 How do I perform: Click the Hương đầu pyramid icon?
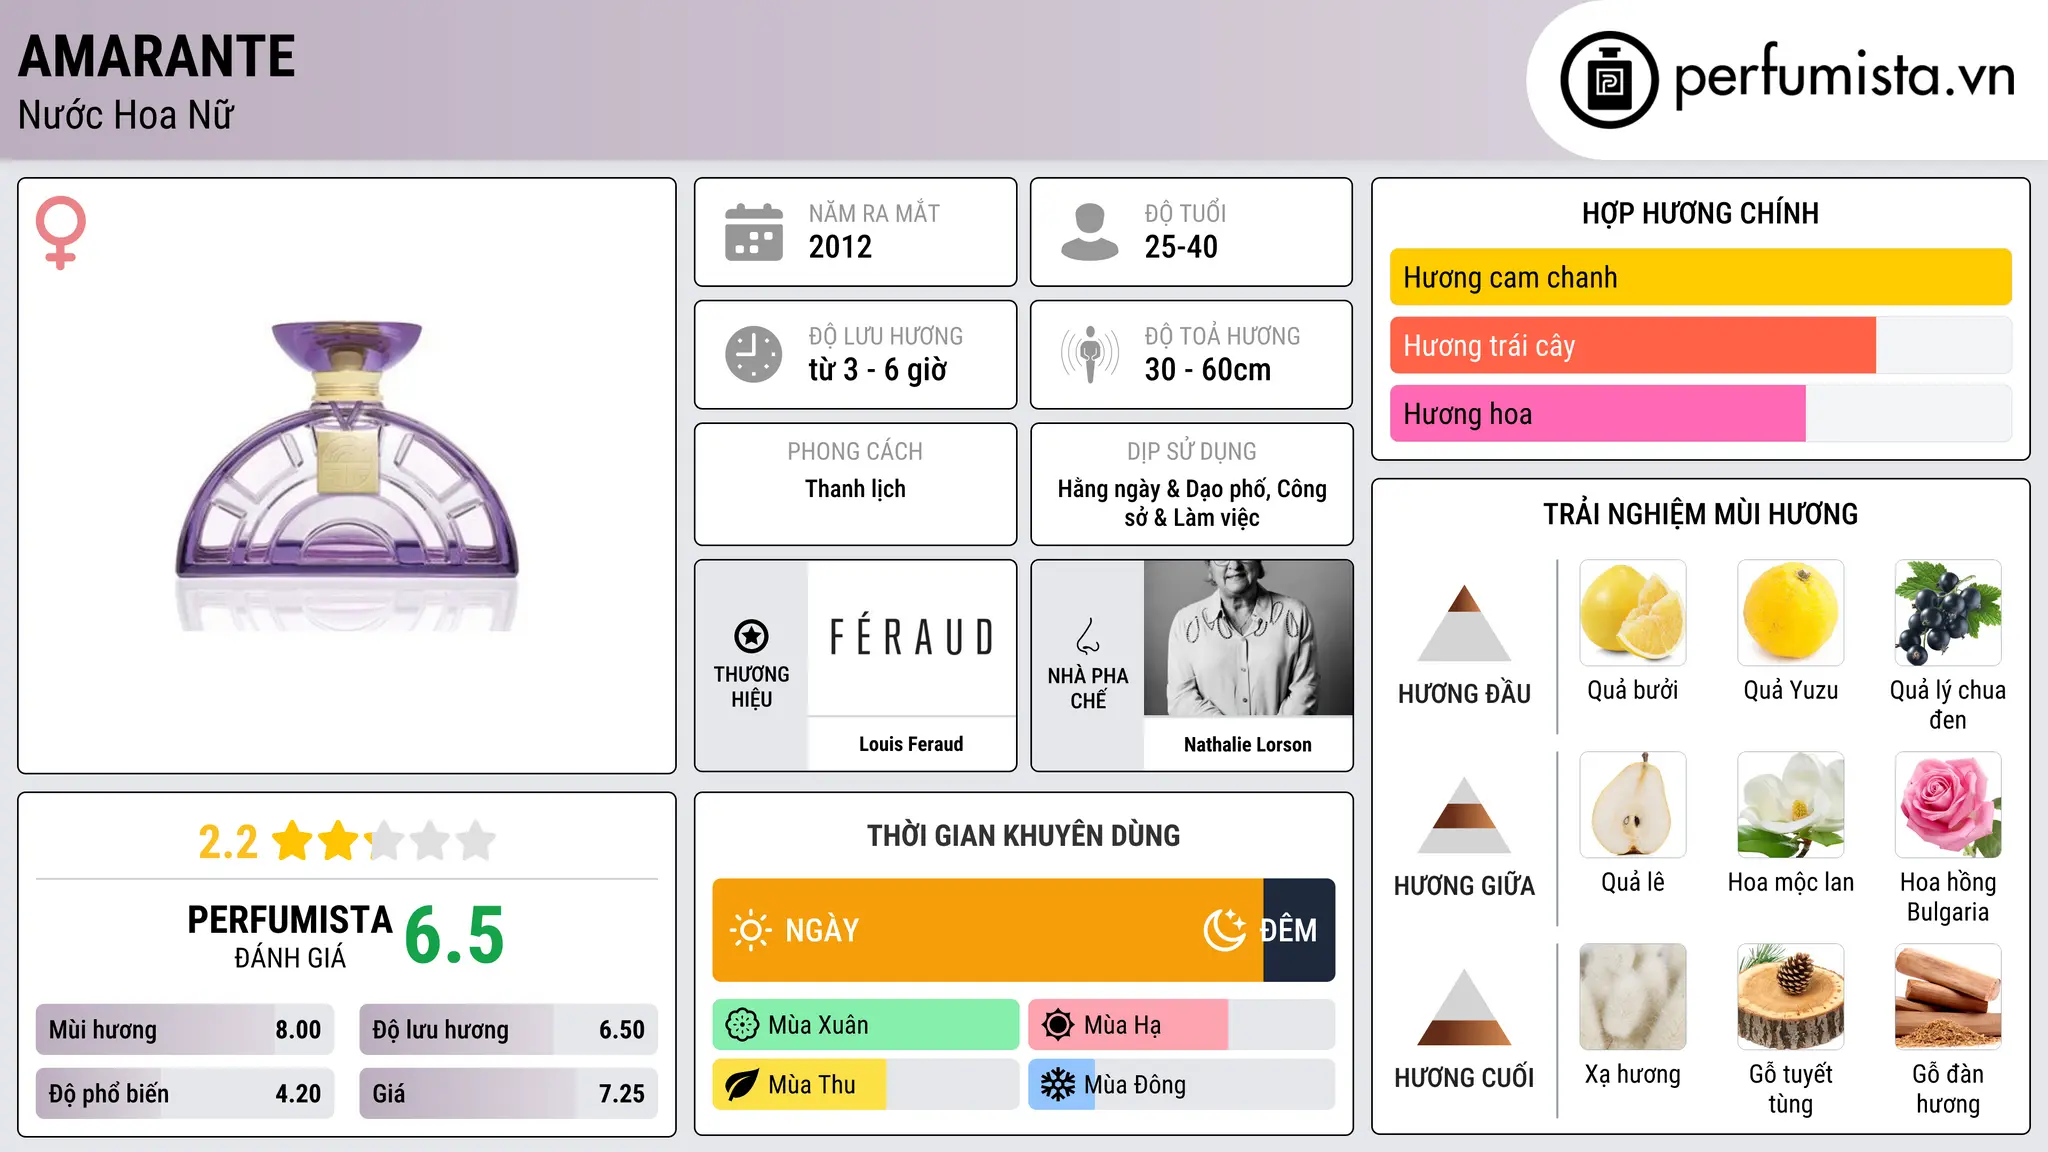click(1464, 623)
